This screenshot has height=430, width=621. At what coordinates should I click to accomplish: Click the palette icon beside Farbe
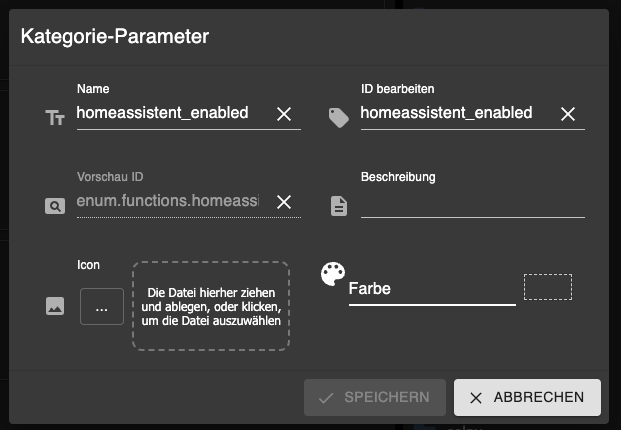point(332,275)
